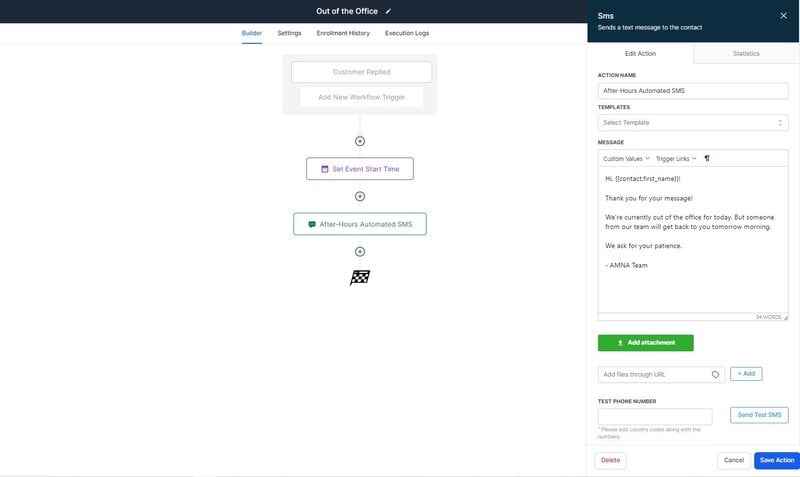Switch to the Settings tab
Viewport: 800px width, 477px height.
[x=289, y=33]
